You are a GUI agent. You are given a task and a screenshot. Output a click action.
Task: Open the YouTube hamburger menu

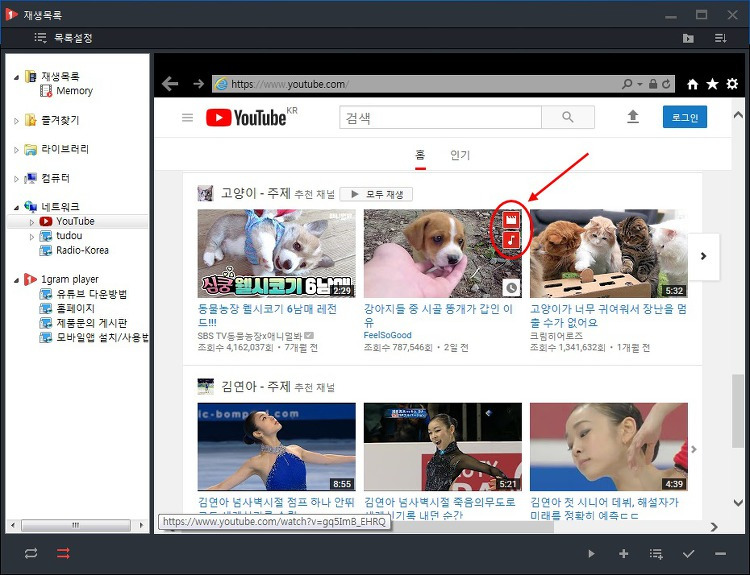(188, 118)
